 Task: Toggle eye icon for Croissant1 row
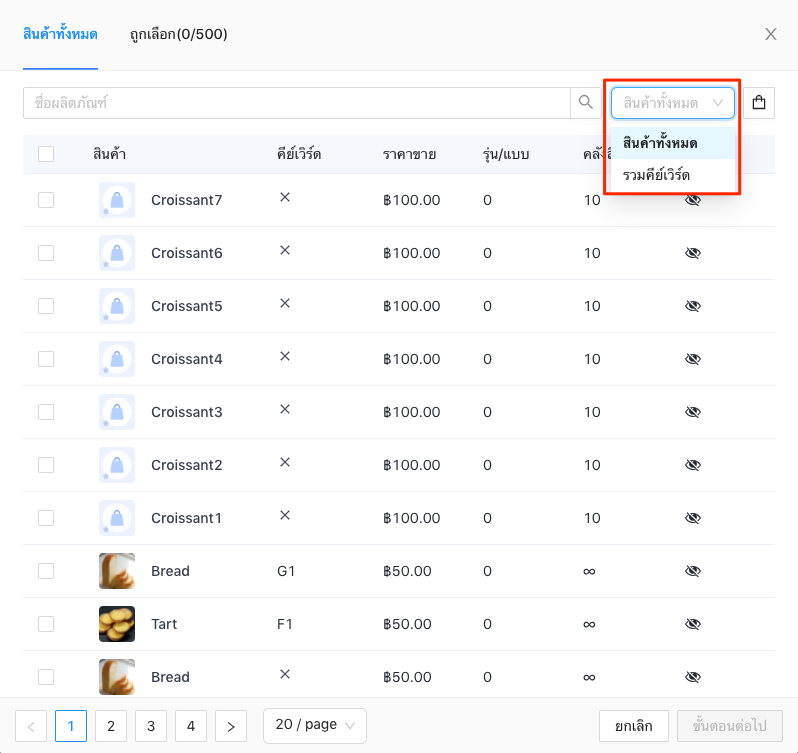click(x=693, y=518)
